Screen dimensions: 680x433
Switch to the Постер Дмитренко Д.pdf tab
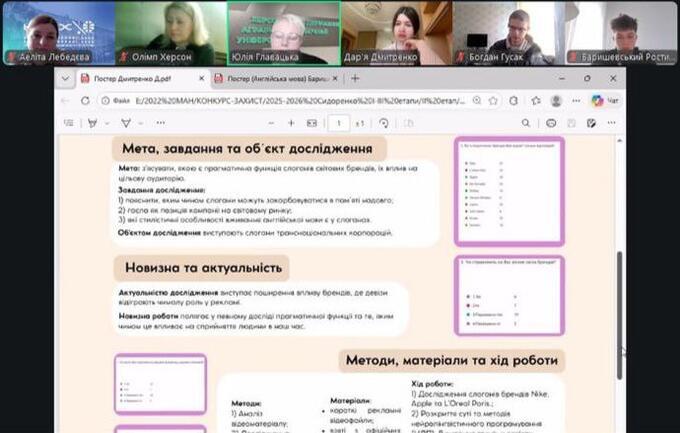[x=133, y=78]
